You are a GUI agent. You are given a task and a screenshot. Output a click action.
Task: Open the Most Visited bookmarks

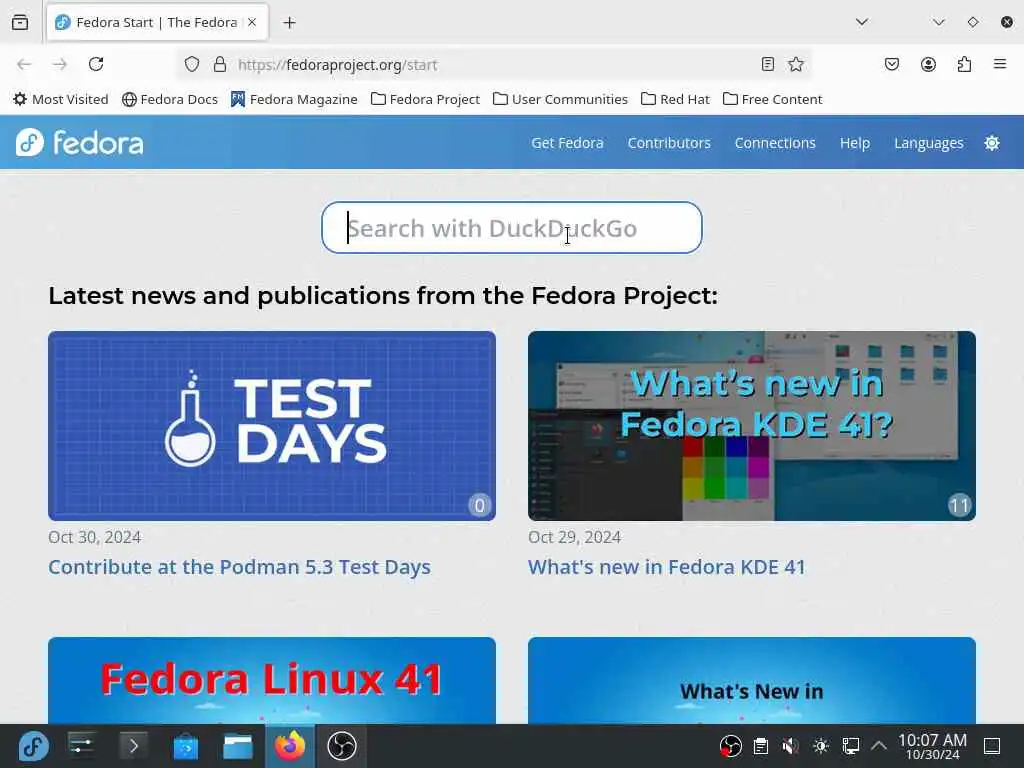[61, 99]
